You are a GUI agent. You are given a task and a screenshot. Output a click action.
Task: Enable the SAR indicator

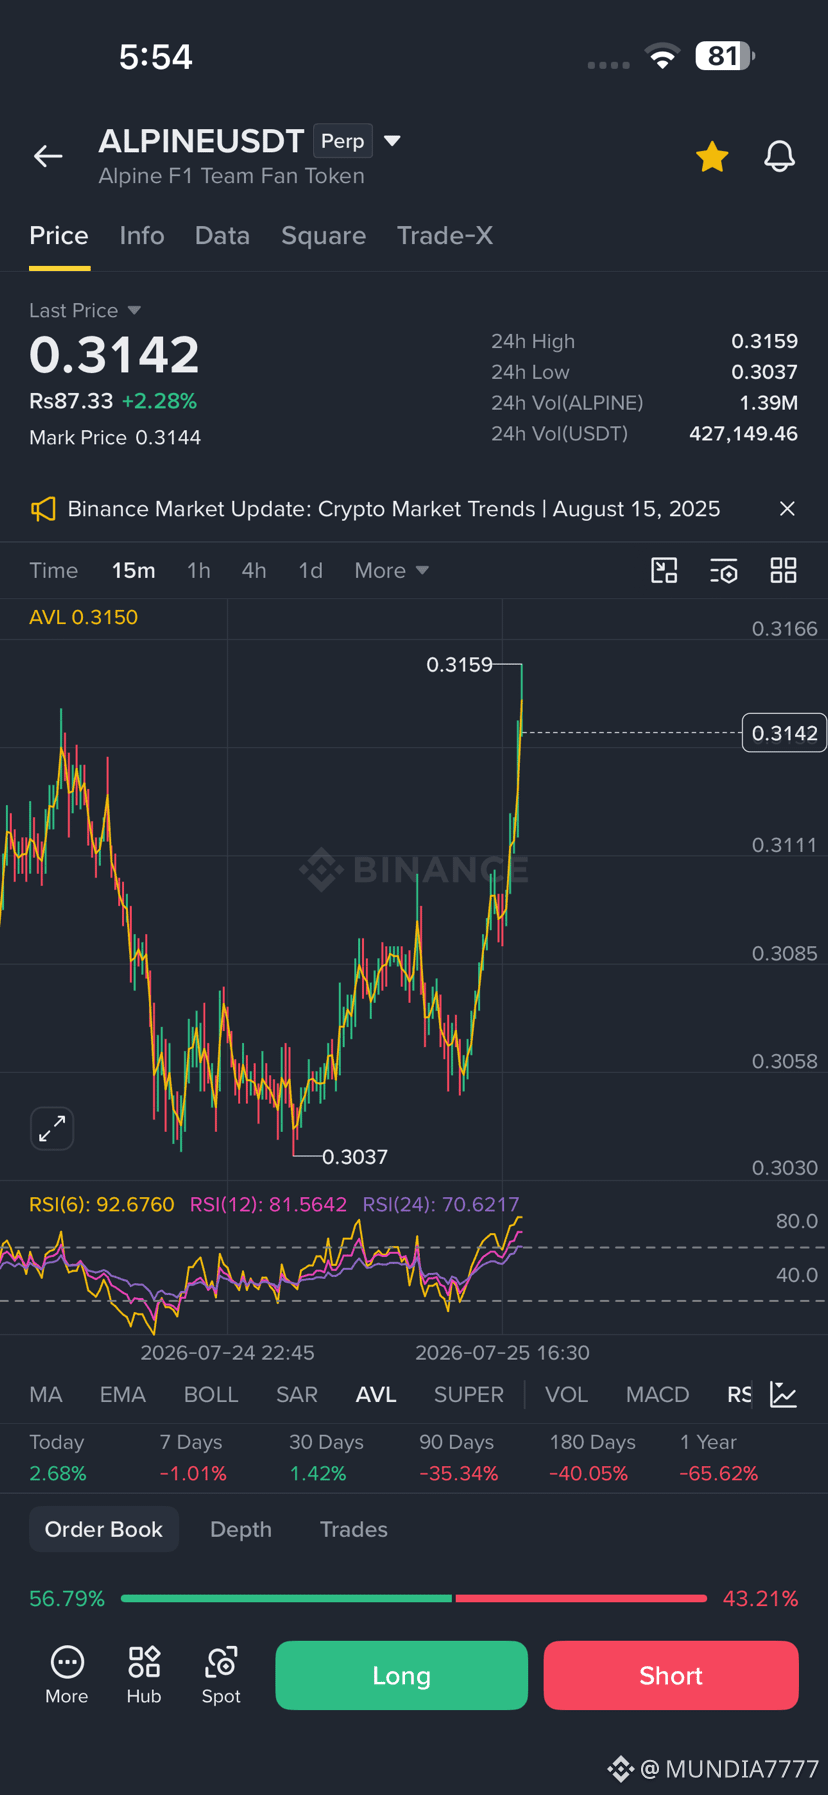click(x=297, y=1395)
